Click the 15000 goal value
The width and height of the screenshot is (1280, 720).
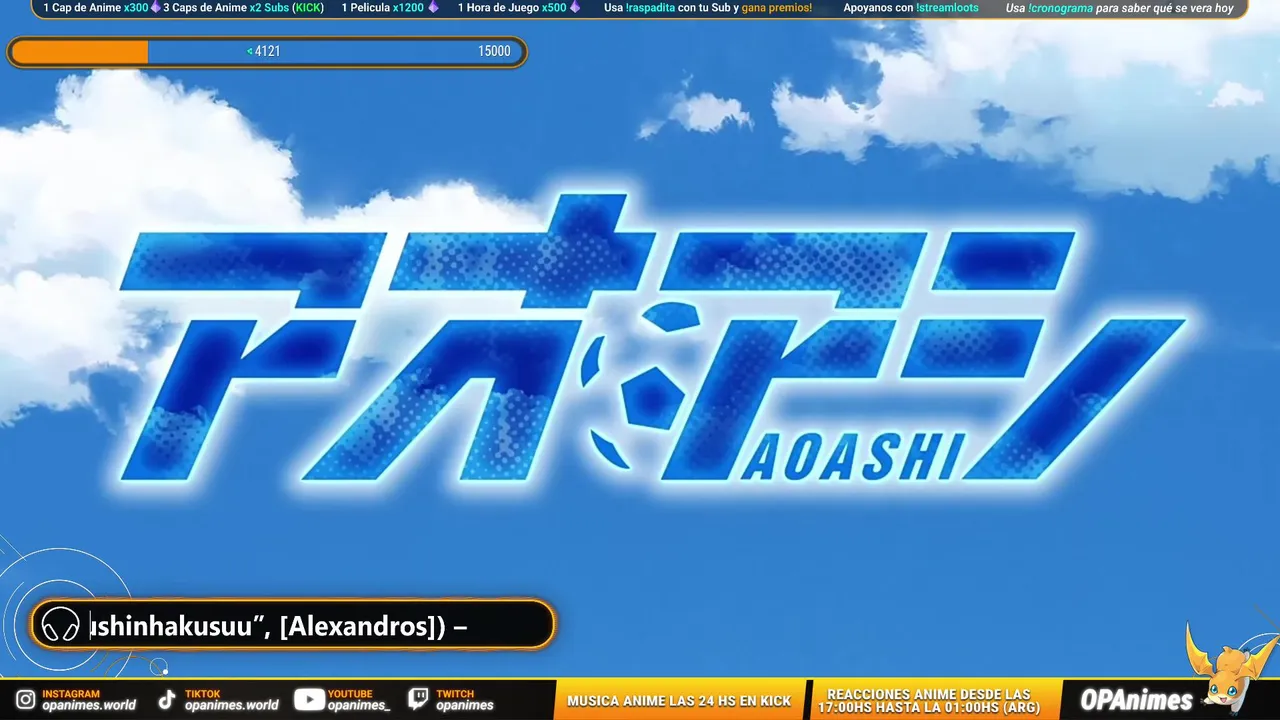coord(494,52)
